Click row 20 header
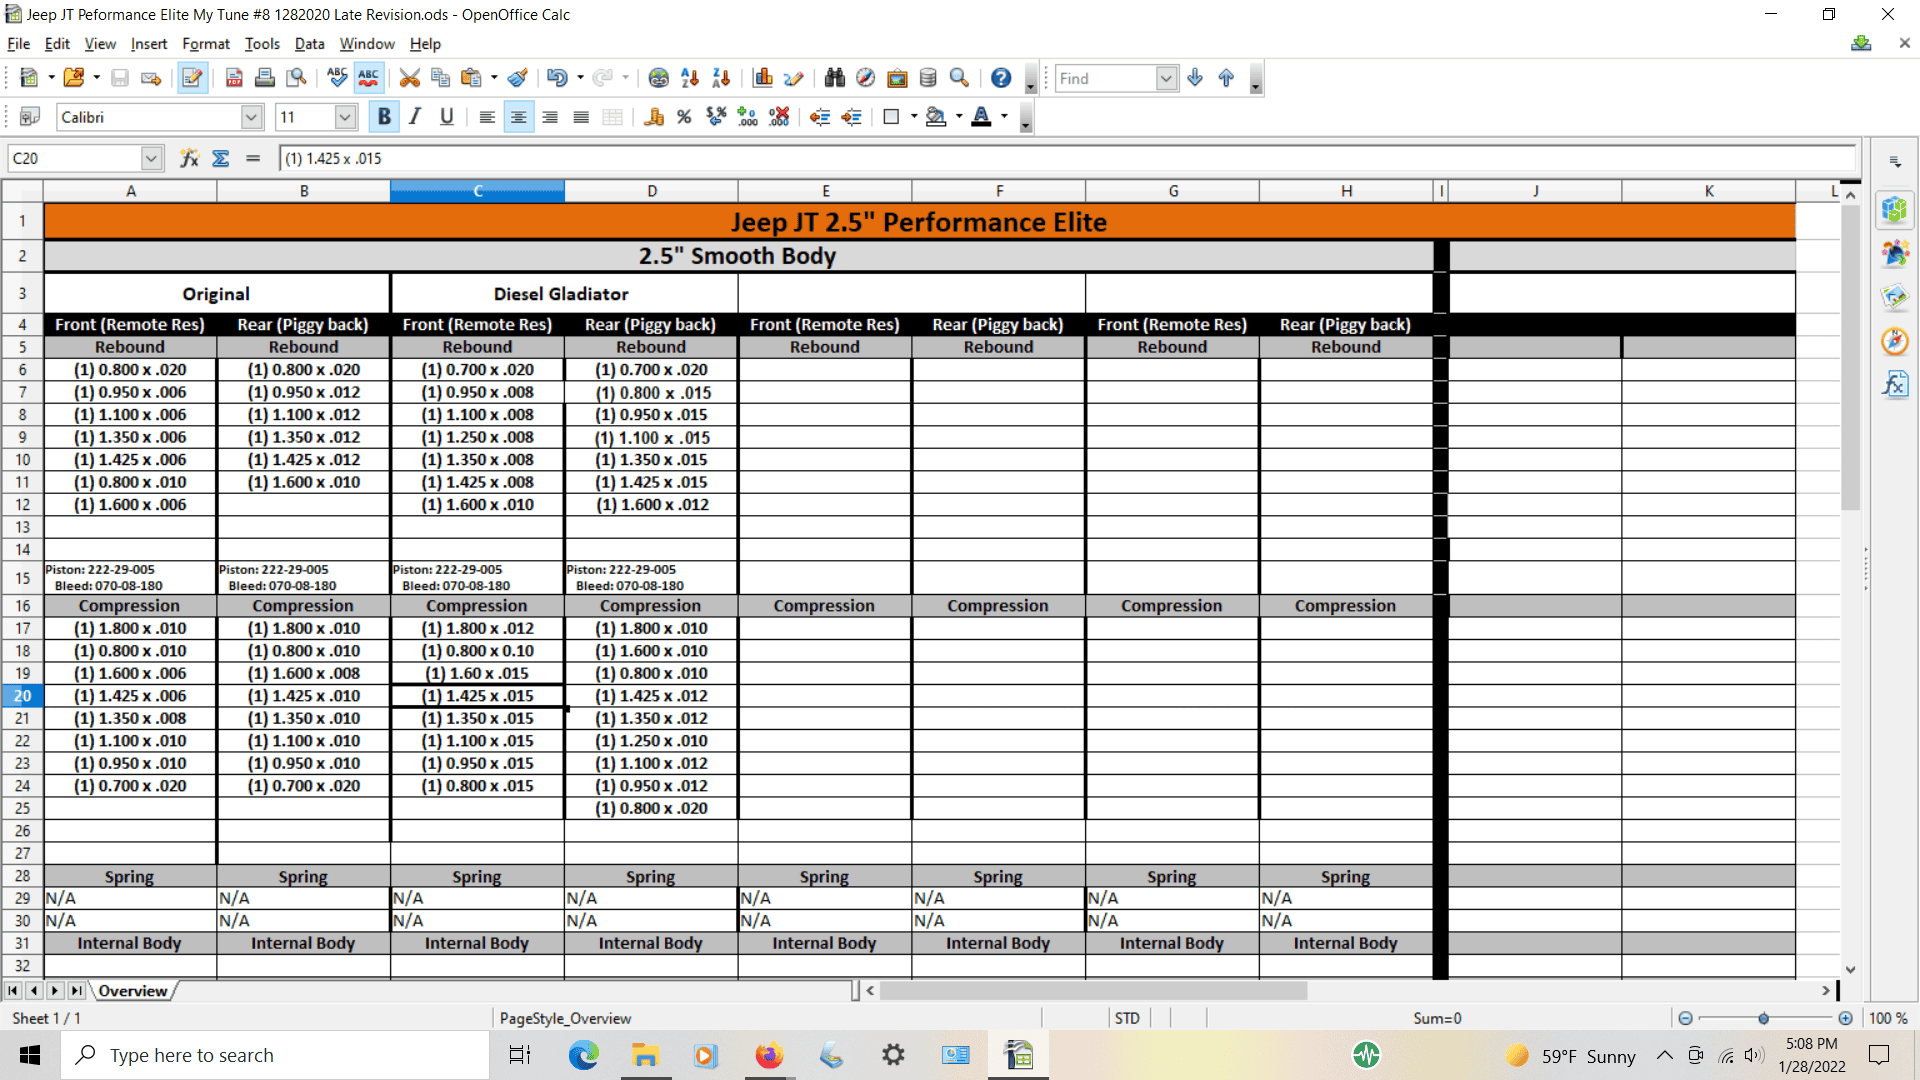 click(22, 696)
